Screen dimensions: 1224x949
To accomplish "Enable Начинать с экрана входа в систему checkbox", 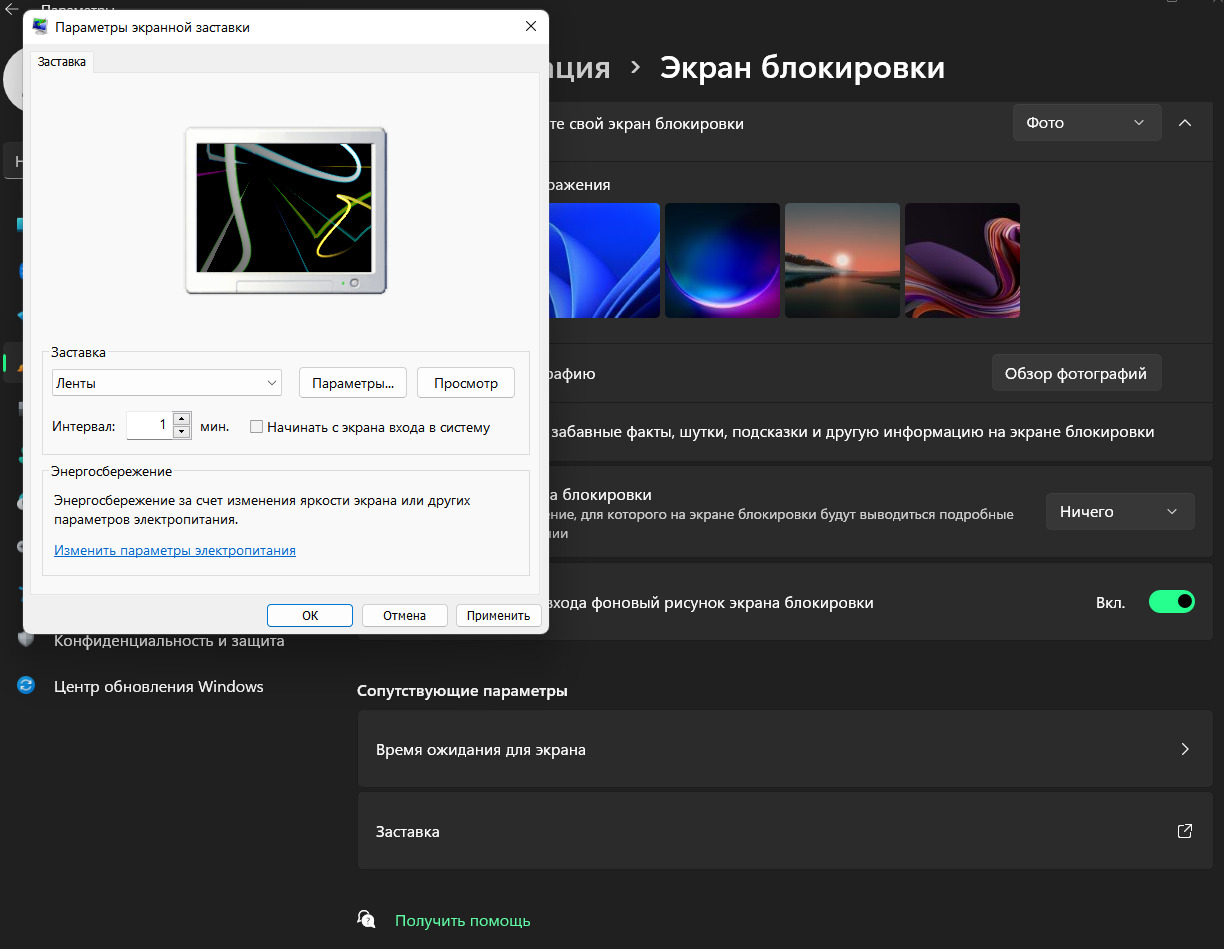I will point(257,427).
